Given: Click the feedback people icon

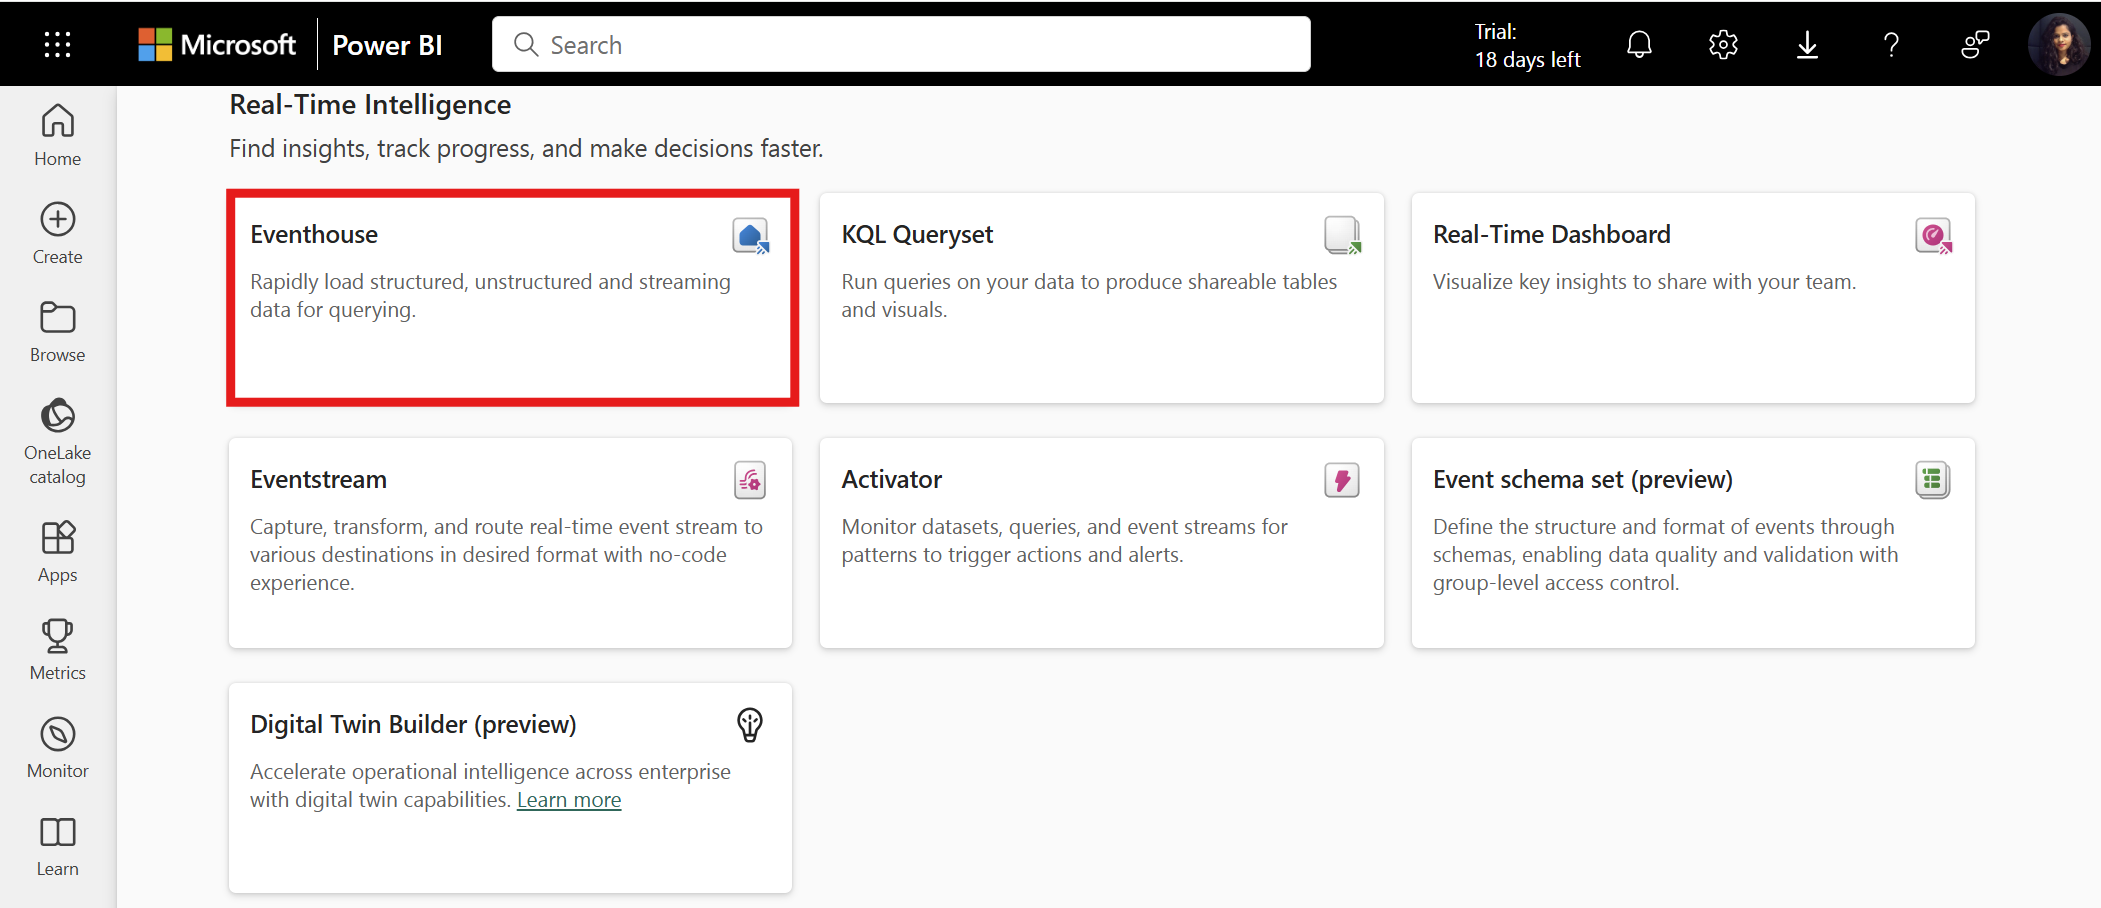Looking at the screenshot, I should pyautogui.click(x=1975, y=44).
